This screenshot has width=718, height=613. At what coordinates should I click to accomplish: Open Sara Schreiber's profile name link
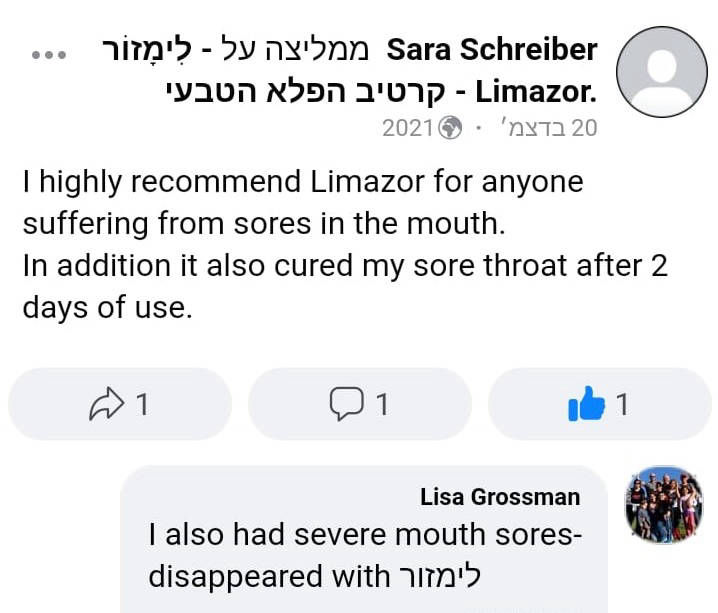(491, 49)
